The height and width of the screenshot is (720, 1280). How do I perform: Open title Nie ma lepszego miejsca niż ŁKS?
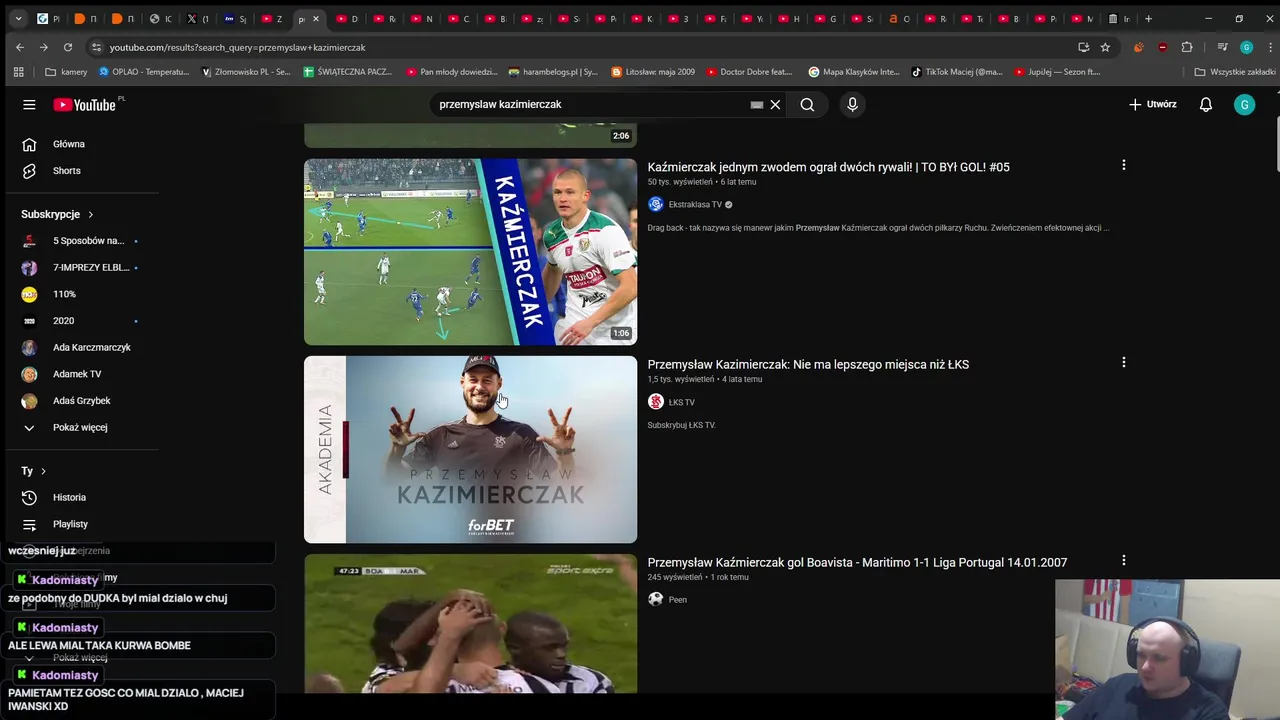click(808, 365)
